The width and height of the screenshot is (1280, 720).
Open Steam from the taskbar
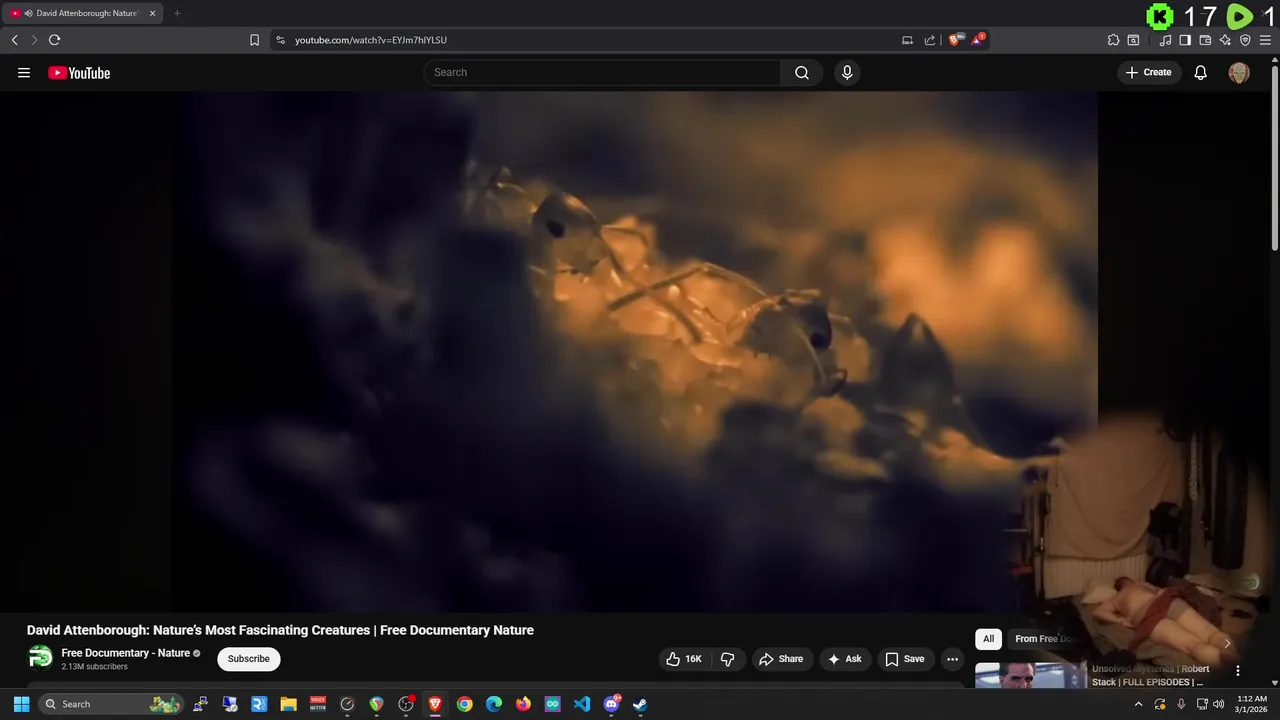[x=640, y=704]
